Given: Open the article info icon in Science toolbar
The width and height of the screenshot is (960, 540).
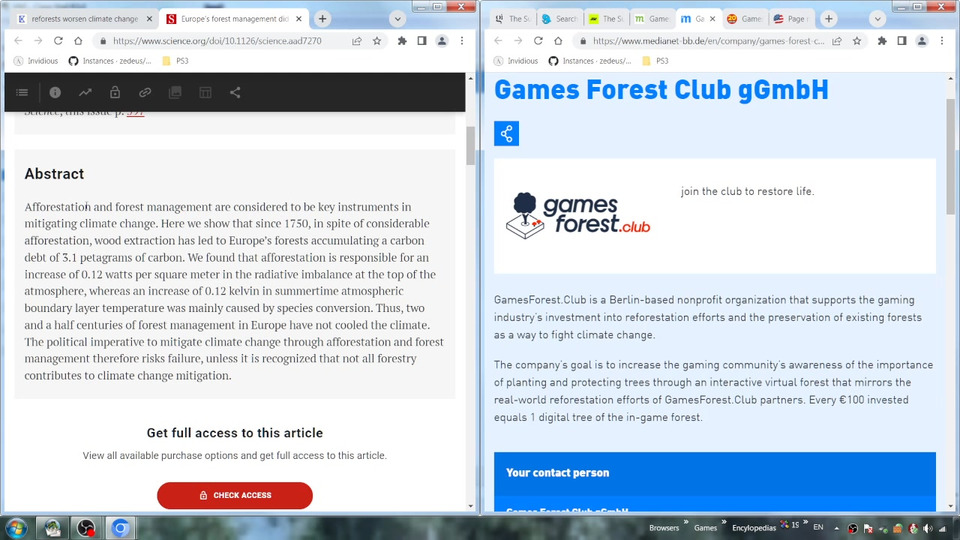Looking at the screenshot, I should [x=55, y=92].
